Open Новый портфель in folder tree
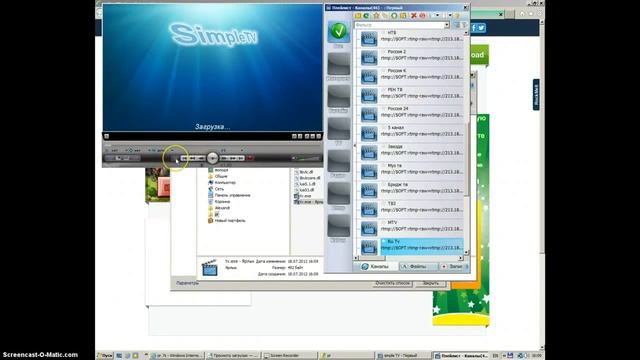This screenshot has width=640, height=360. [x=230, y=220]
